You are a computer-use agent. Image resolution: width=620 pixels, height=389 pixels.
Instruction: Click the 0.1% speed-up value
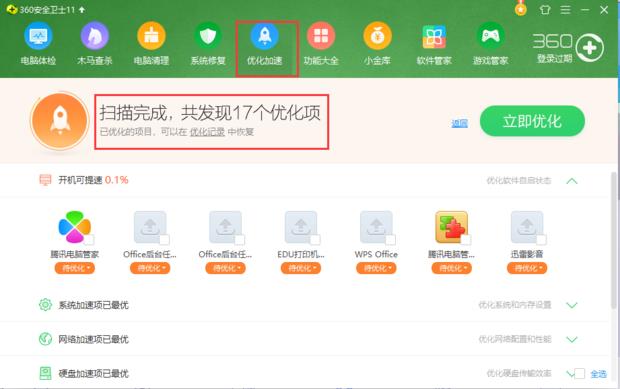point(117,180)
